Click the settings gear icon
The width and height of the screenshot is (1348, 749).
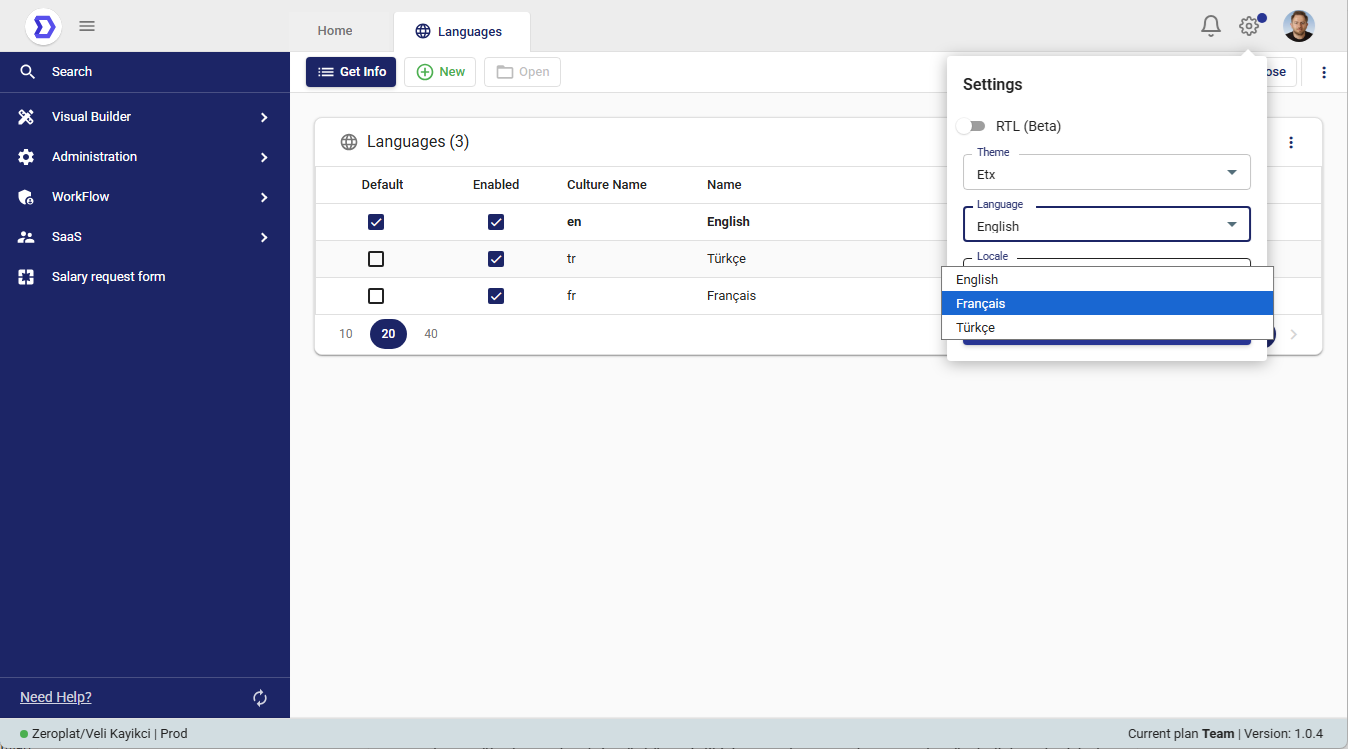click(1249, 26)
